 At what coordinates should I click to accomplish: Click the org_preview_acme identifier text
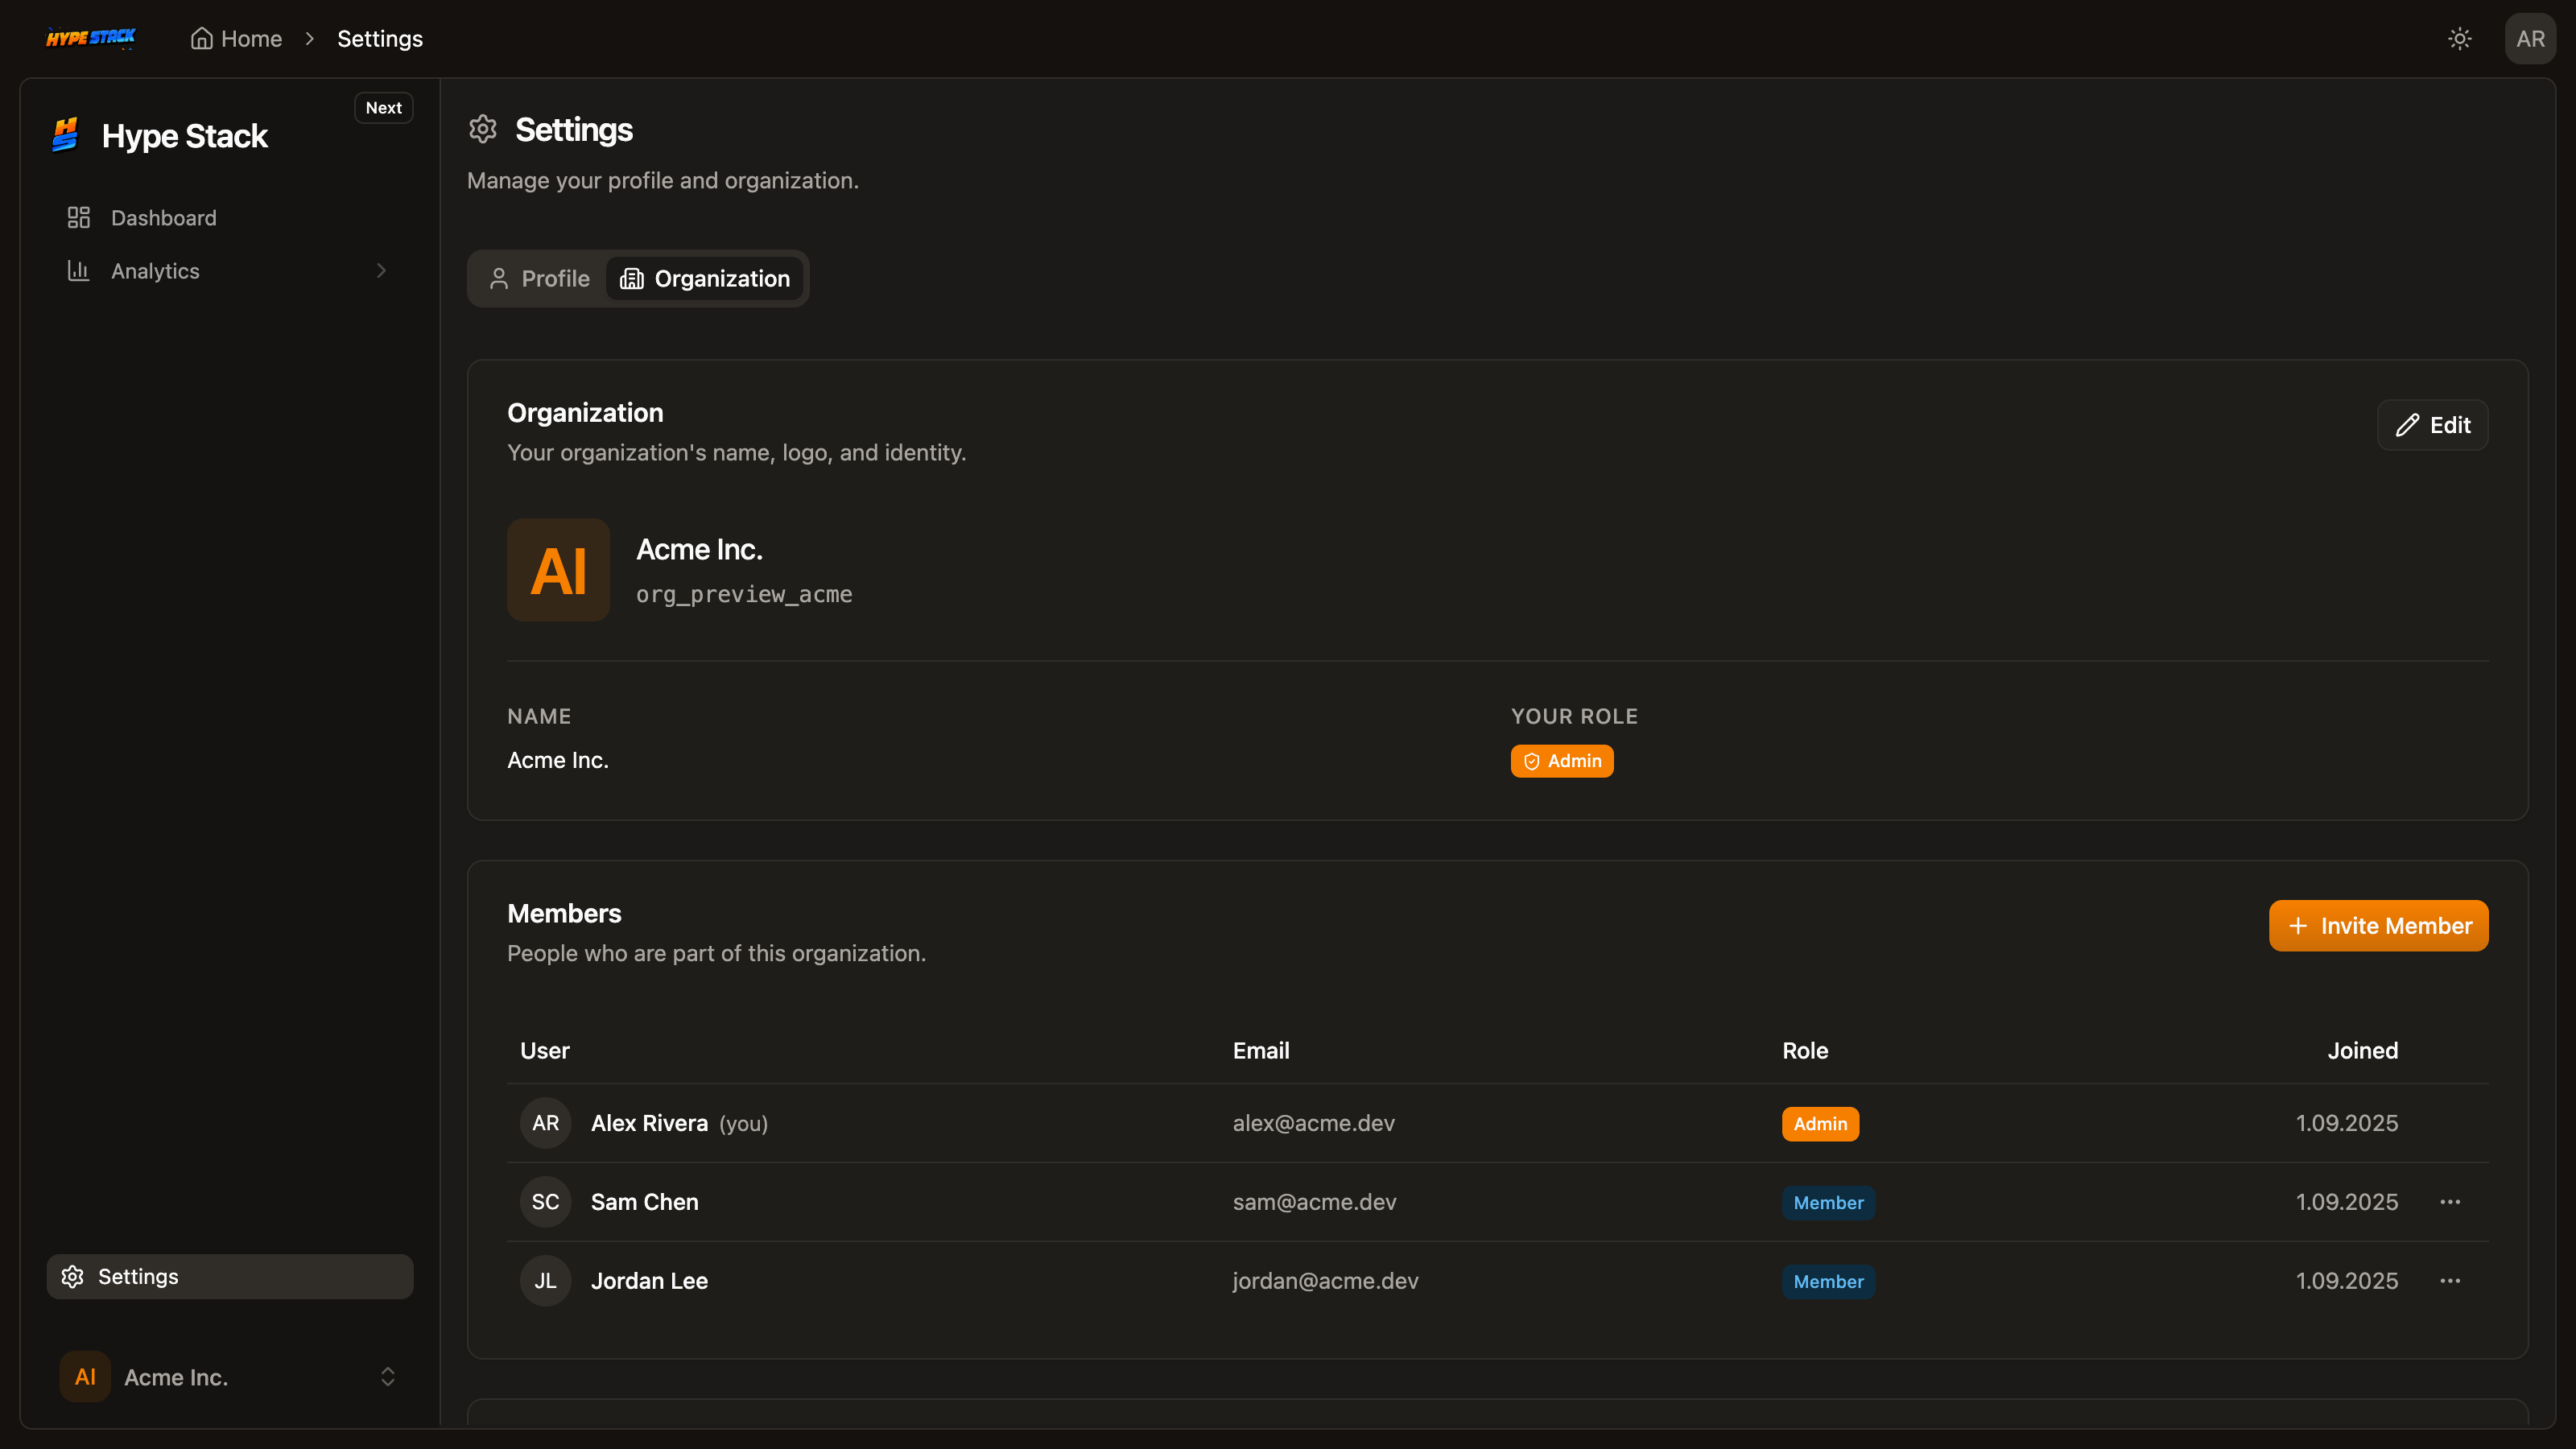pos(744,594)
